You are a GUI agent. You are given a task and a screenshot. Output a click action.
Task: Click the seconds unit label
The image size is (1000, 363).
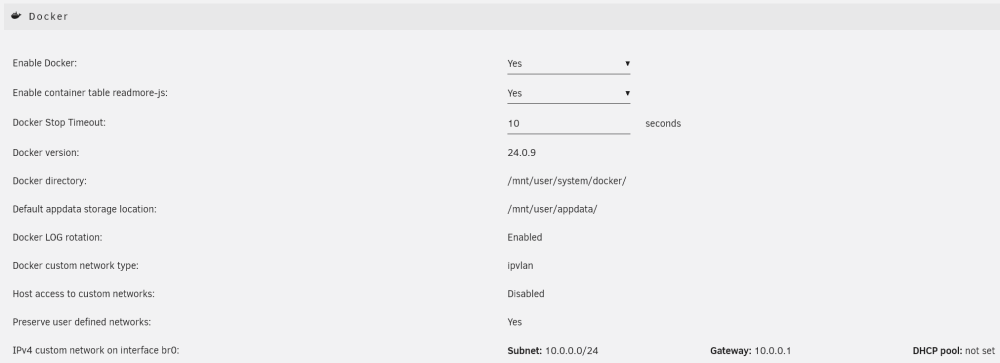pos(663,123)
